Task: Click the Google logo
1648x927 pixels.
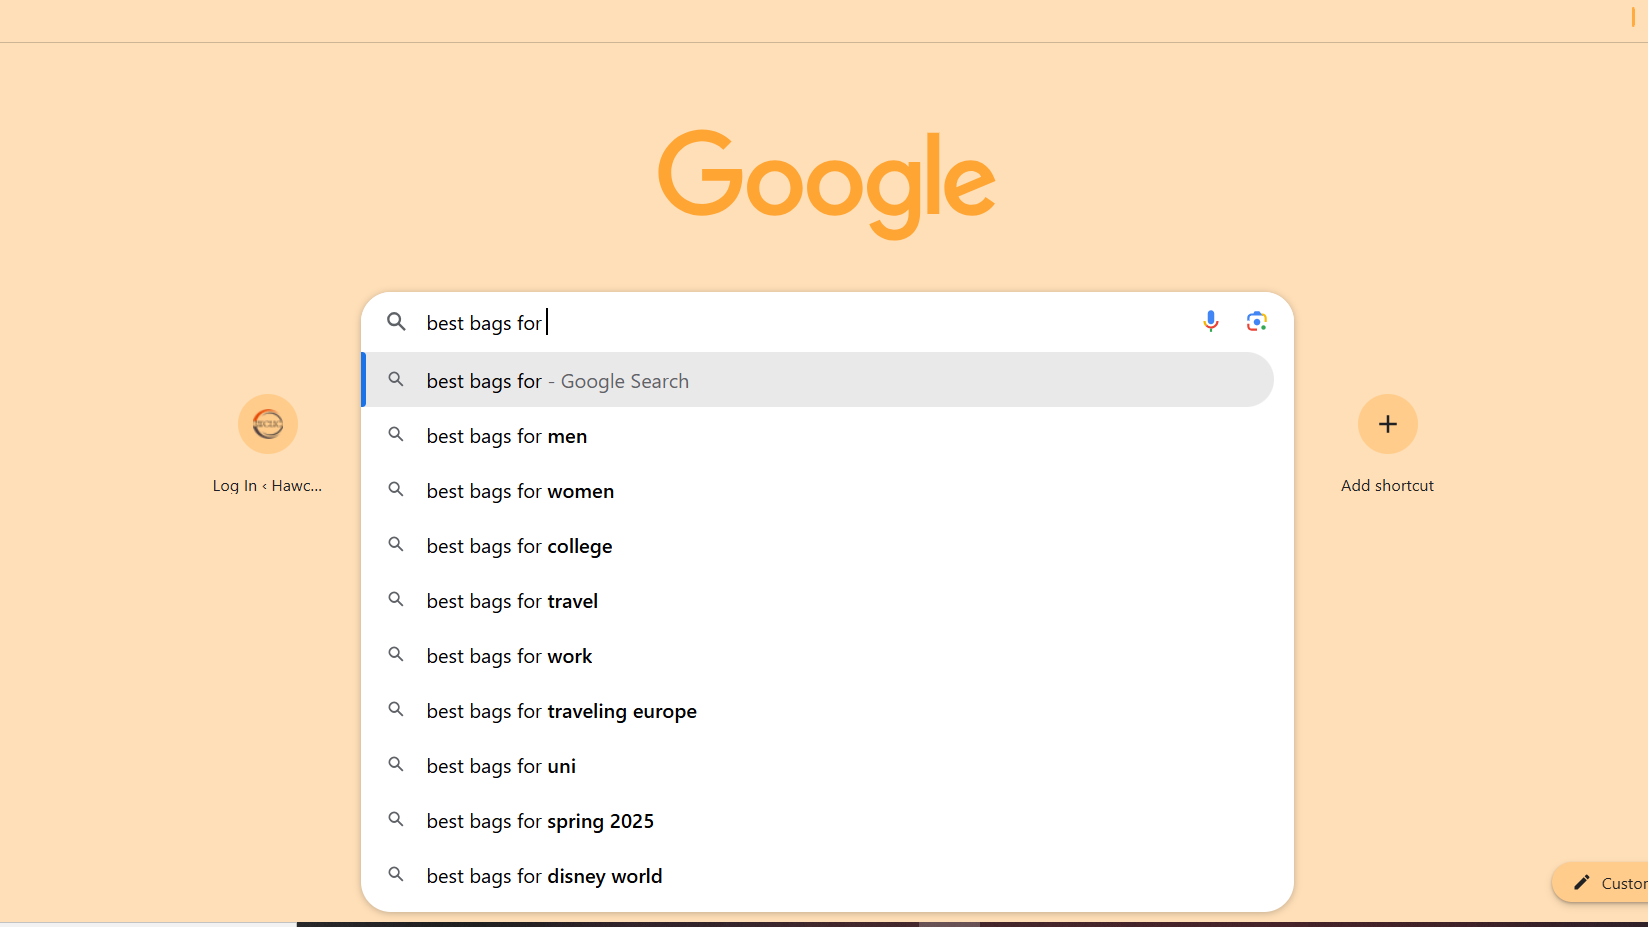Action: pos(827,184)
